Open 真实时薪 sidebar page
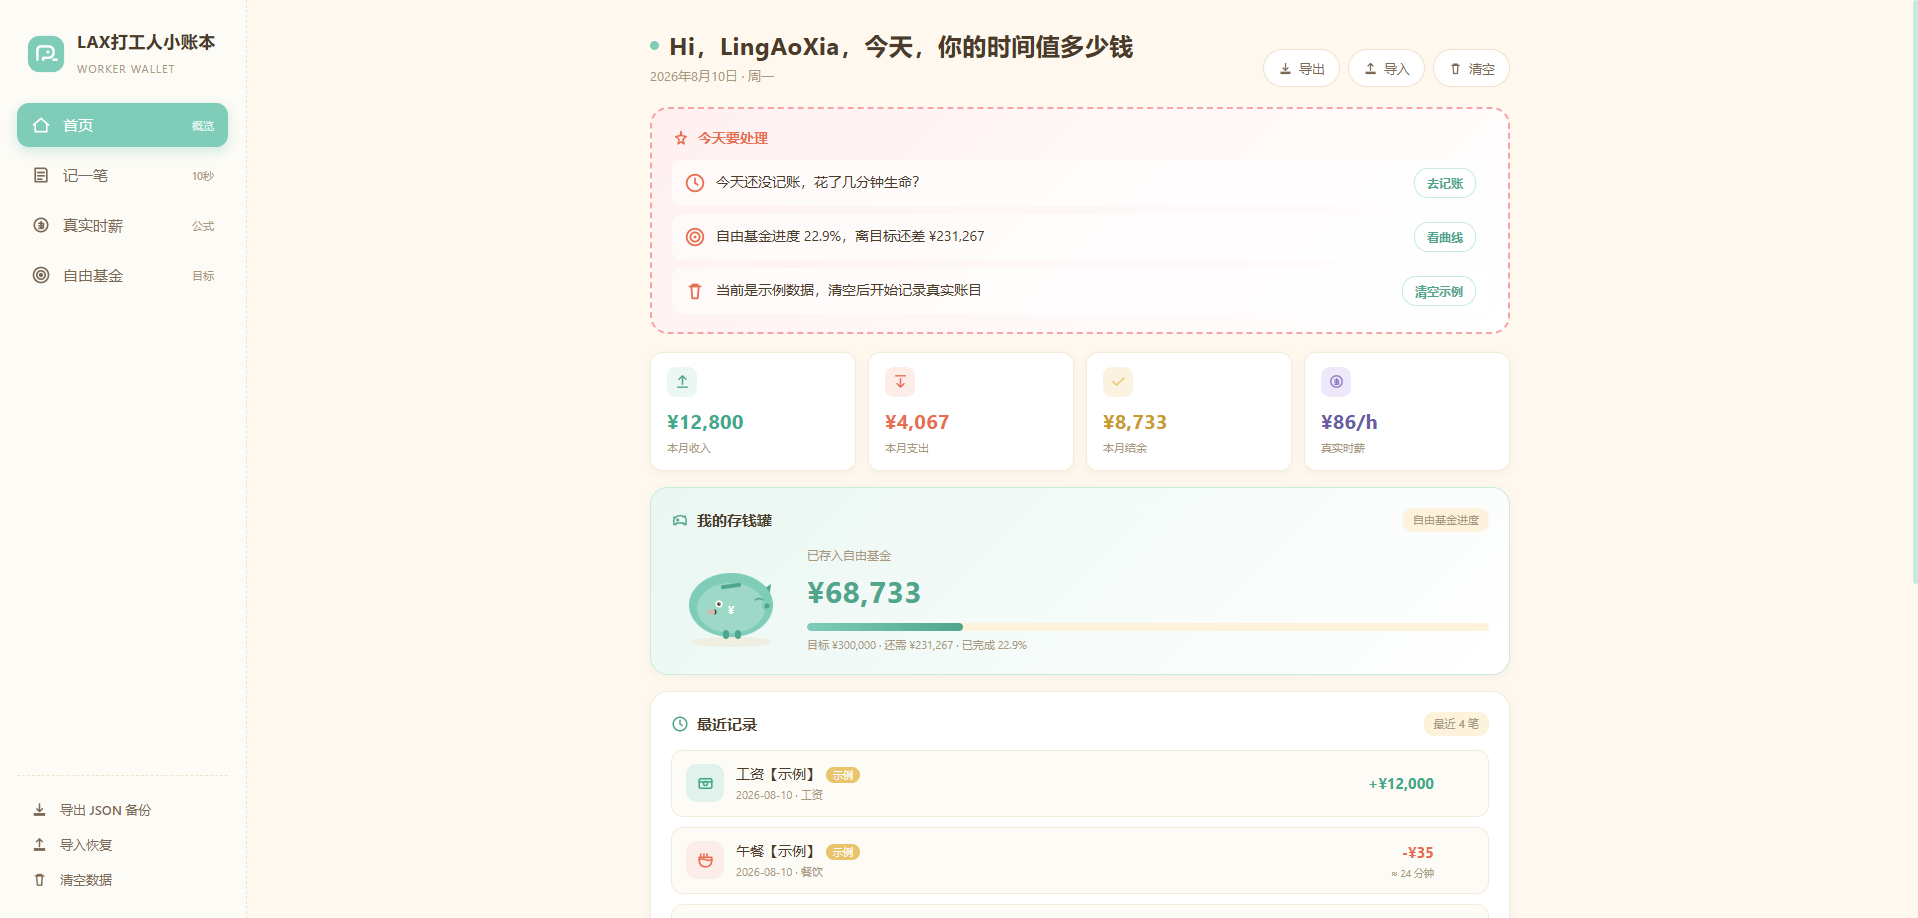The width and height of the screenshot is (1918, 918). [x=122, y=225]
